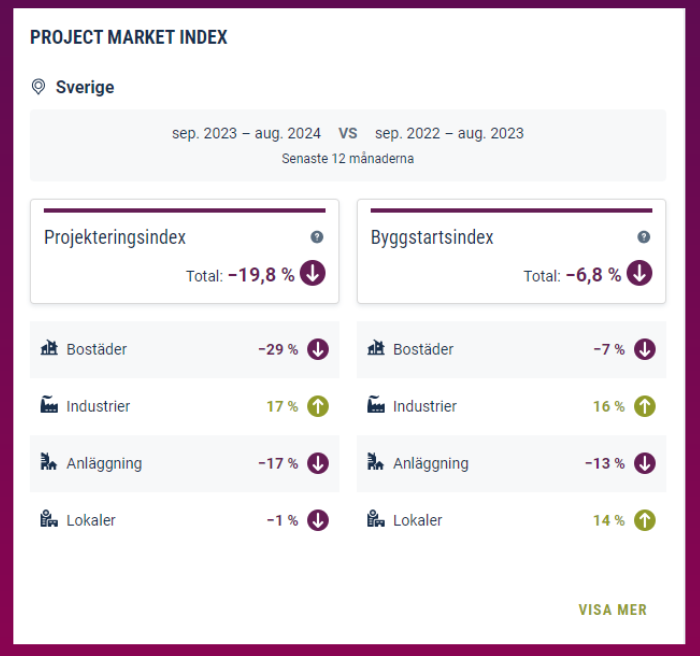Click the date range comparison period bar
The height and width of the screenshot is (656, 700).
point(348,146)
